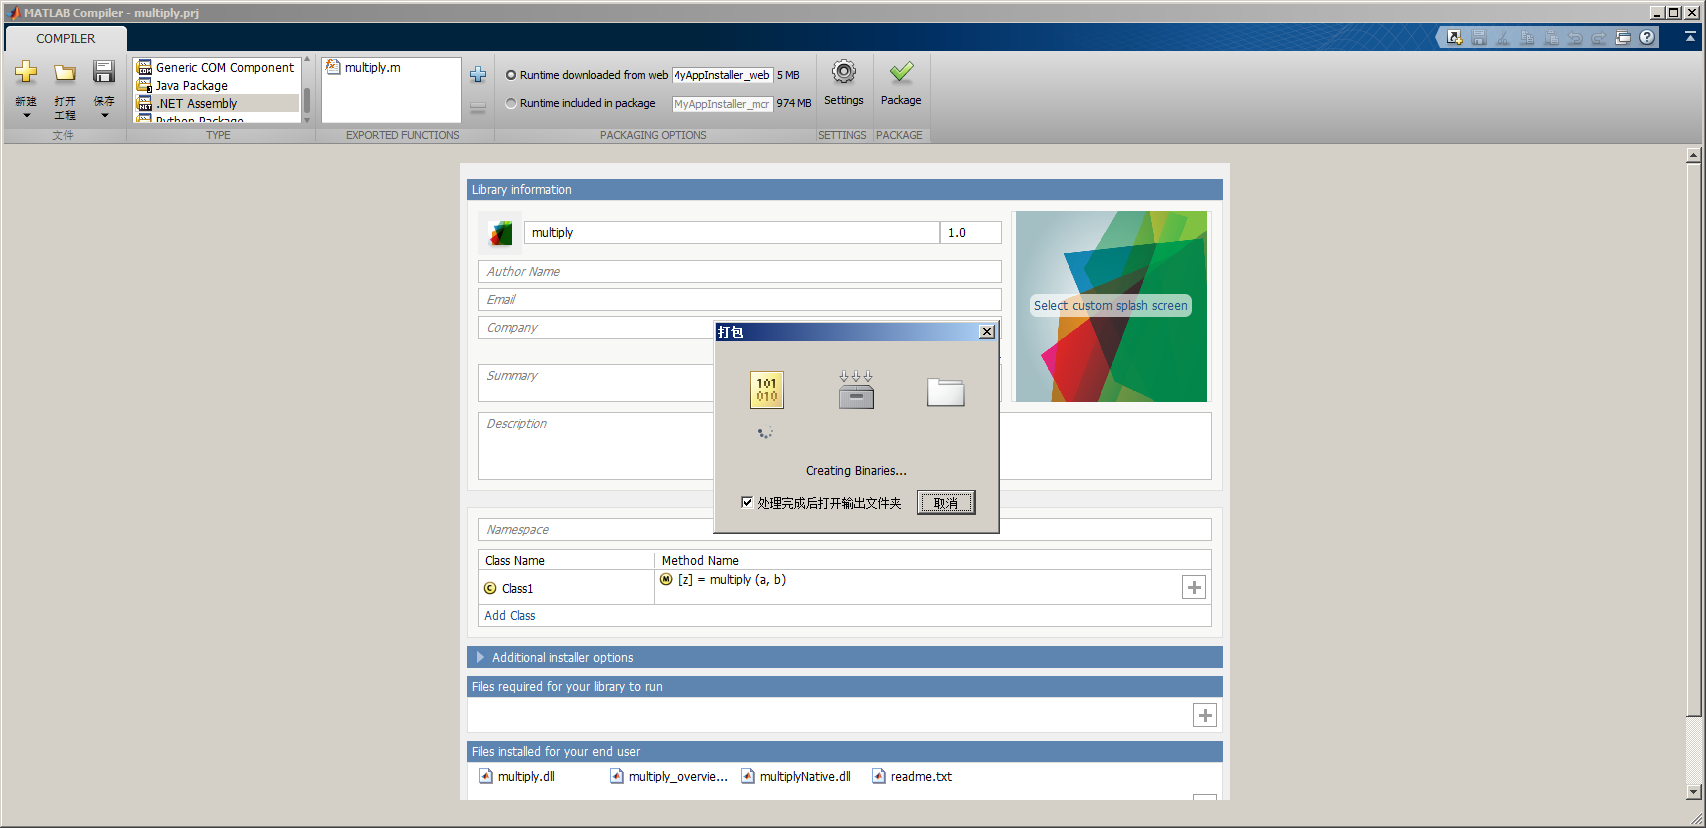Click the Email field
Viewport: 1706px width, 828px height.
click(739, 299)
